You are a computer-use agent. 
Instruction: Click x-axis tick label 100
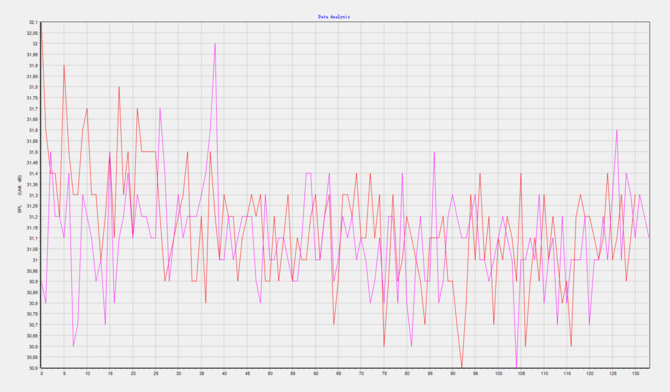(499, 374)
